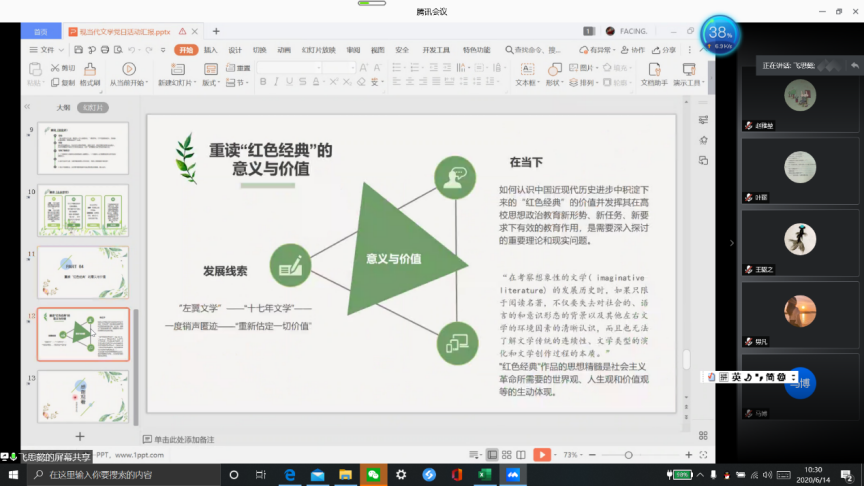Select slide 11 thumbnail in the slide panel
This screenshot has height=486, width=864.
click(x=83, y=272)
